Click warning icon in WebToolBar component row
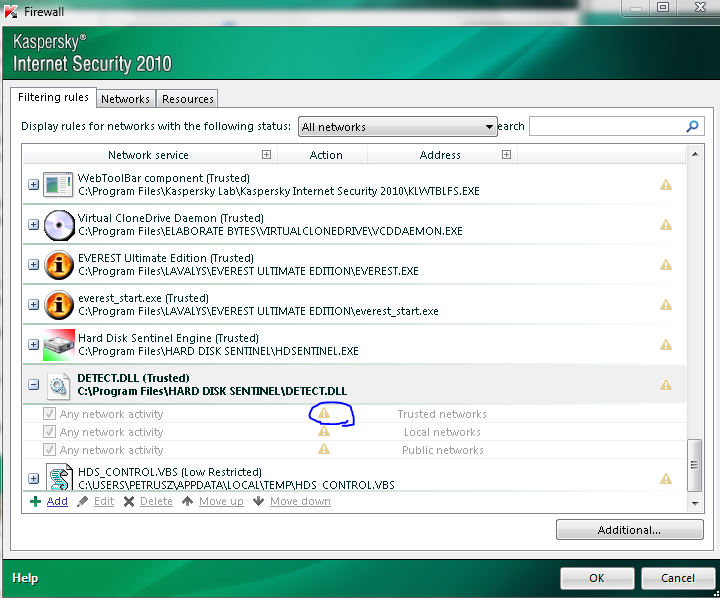 [666, 185]
